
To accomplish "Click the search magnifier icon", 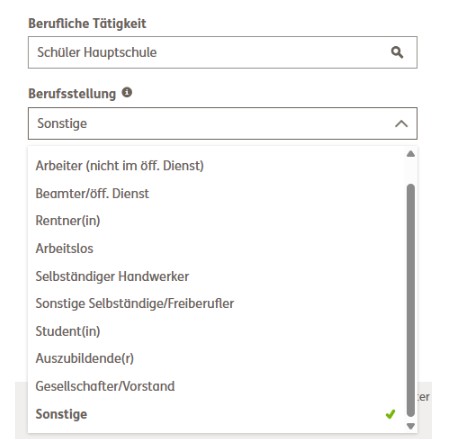I will (397, 52).
